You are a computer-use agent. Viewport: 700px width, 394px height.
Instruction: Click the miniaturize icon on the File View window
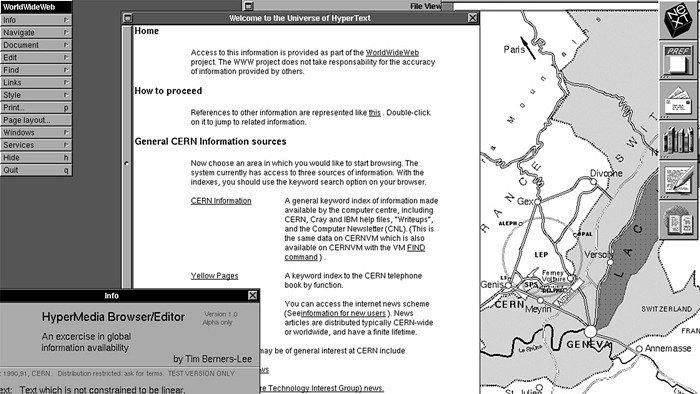(249, 6)
